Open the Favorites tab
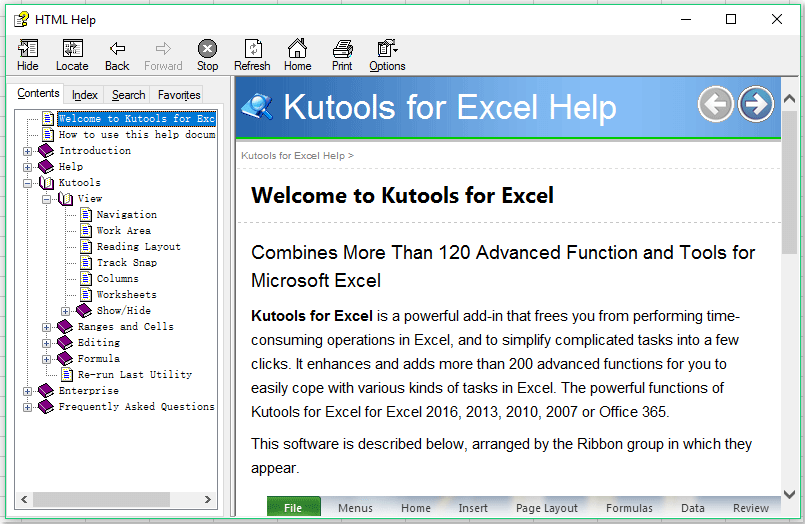805x524 pixels. 179,95
